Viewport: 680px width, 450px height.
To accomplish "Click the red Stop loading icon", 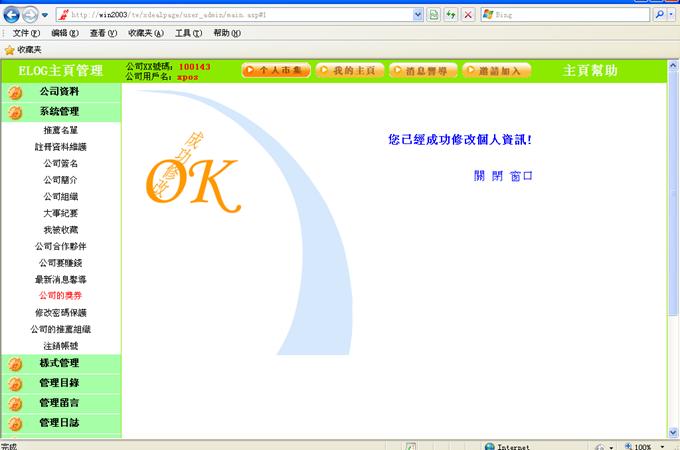I will (467, 15).
